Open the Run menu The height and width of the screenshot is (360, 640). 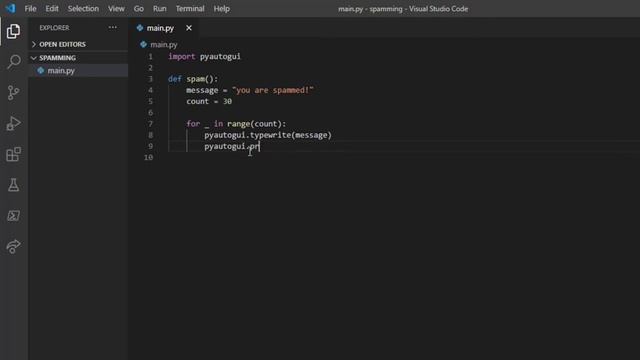(x=160, y=9)
